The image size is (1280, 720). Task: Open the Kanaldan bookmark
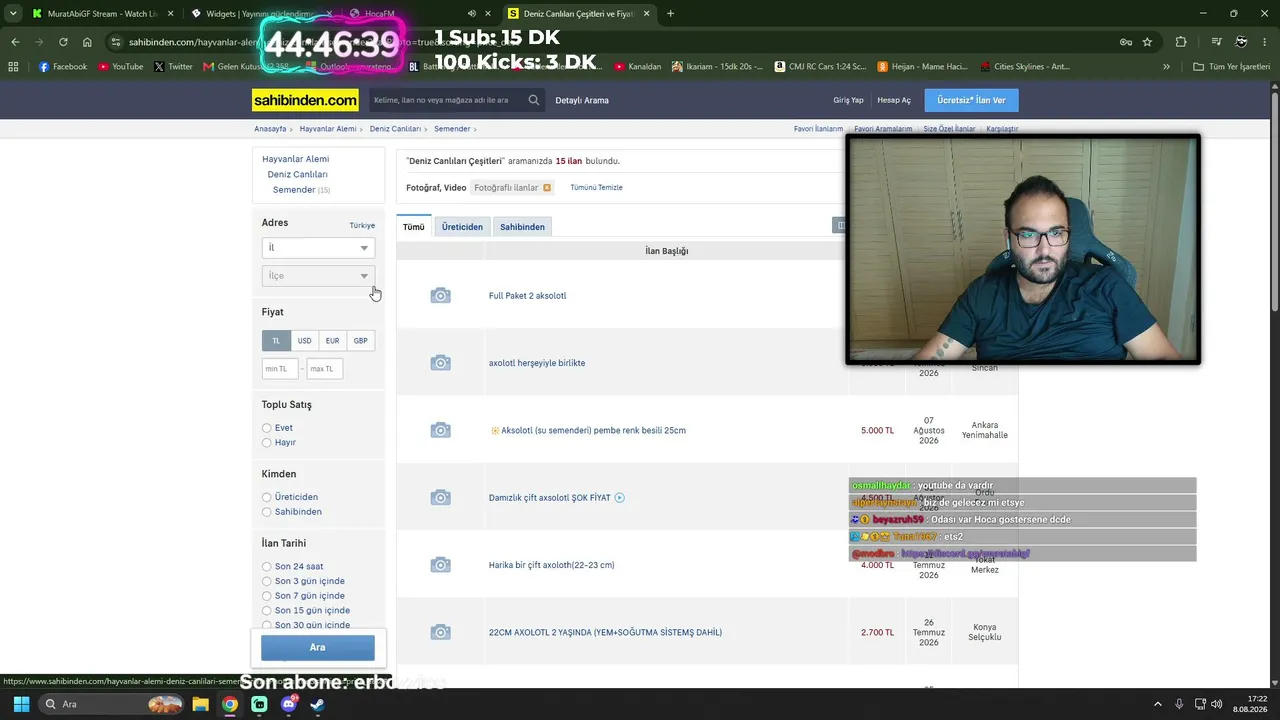point(638,67)
